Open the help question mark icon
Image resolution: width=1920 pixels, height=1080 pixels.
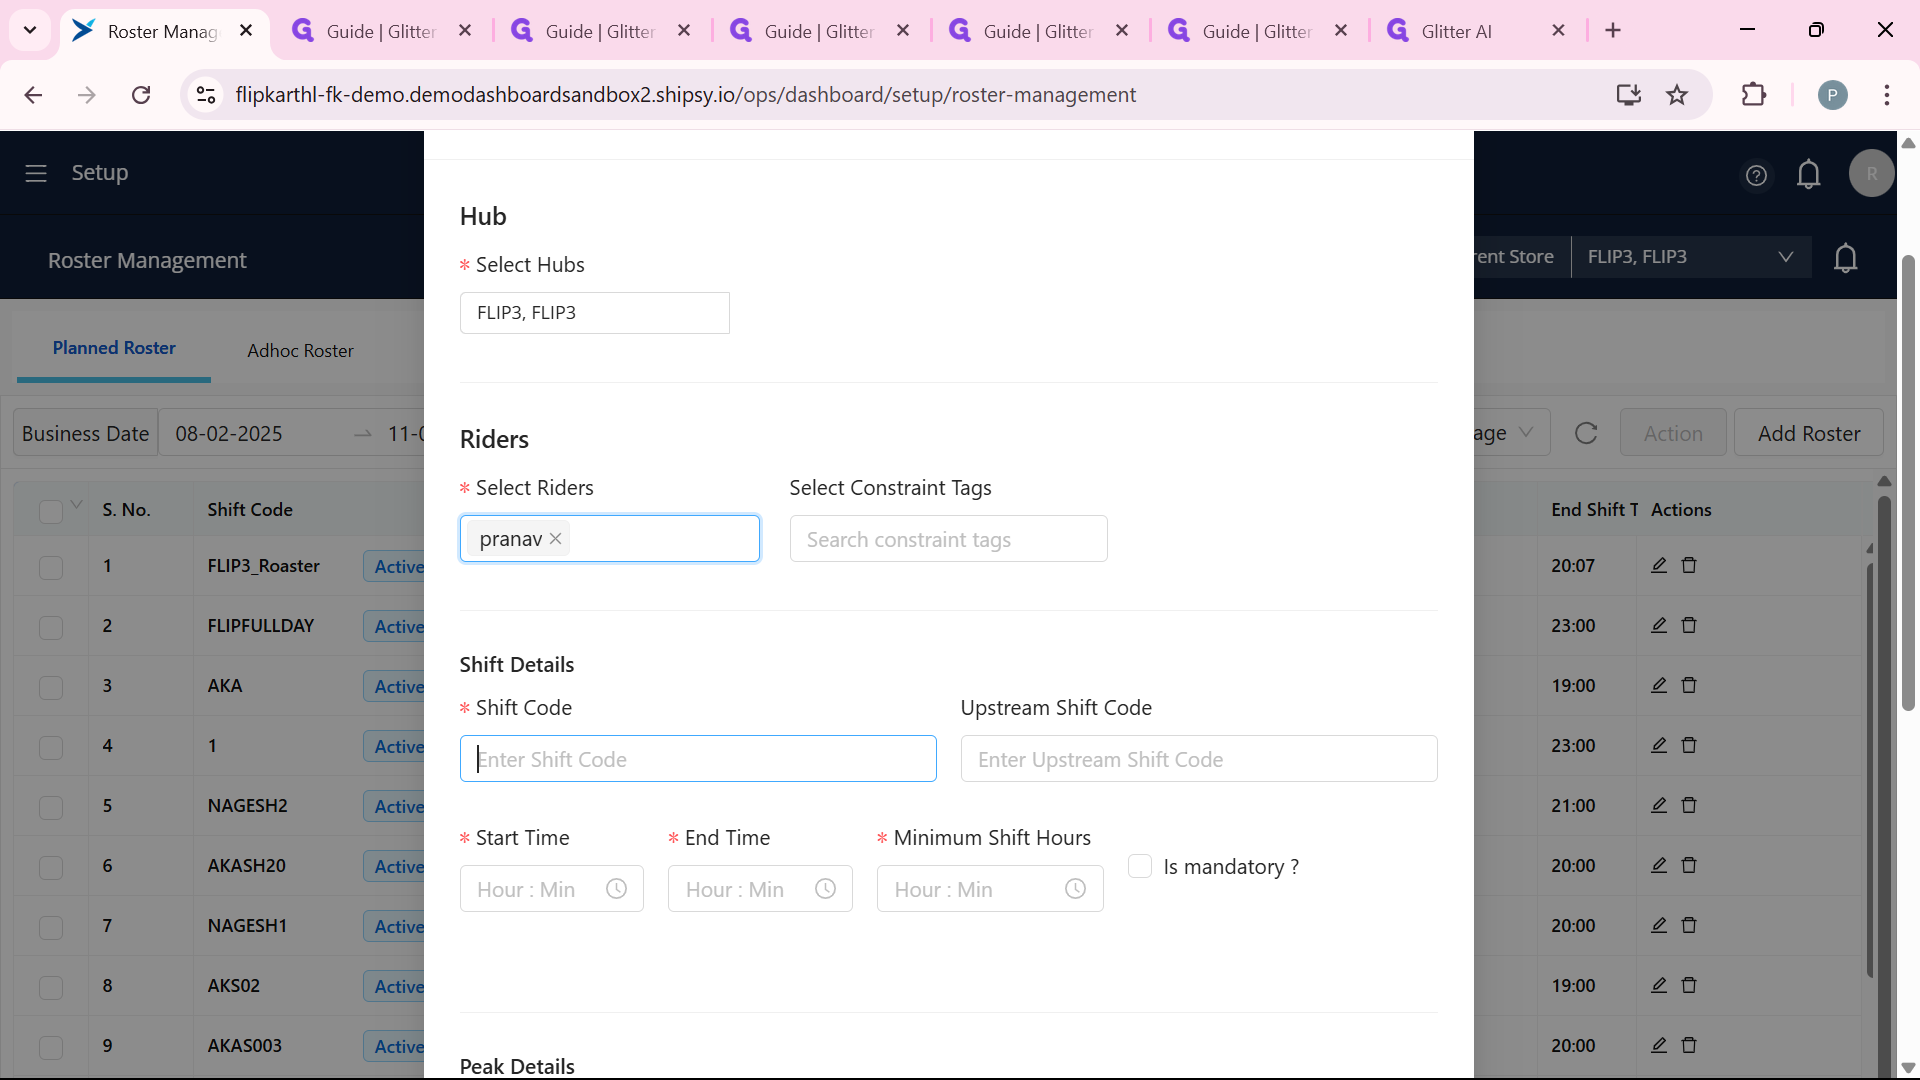point(1756,175)
